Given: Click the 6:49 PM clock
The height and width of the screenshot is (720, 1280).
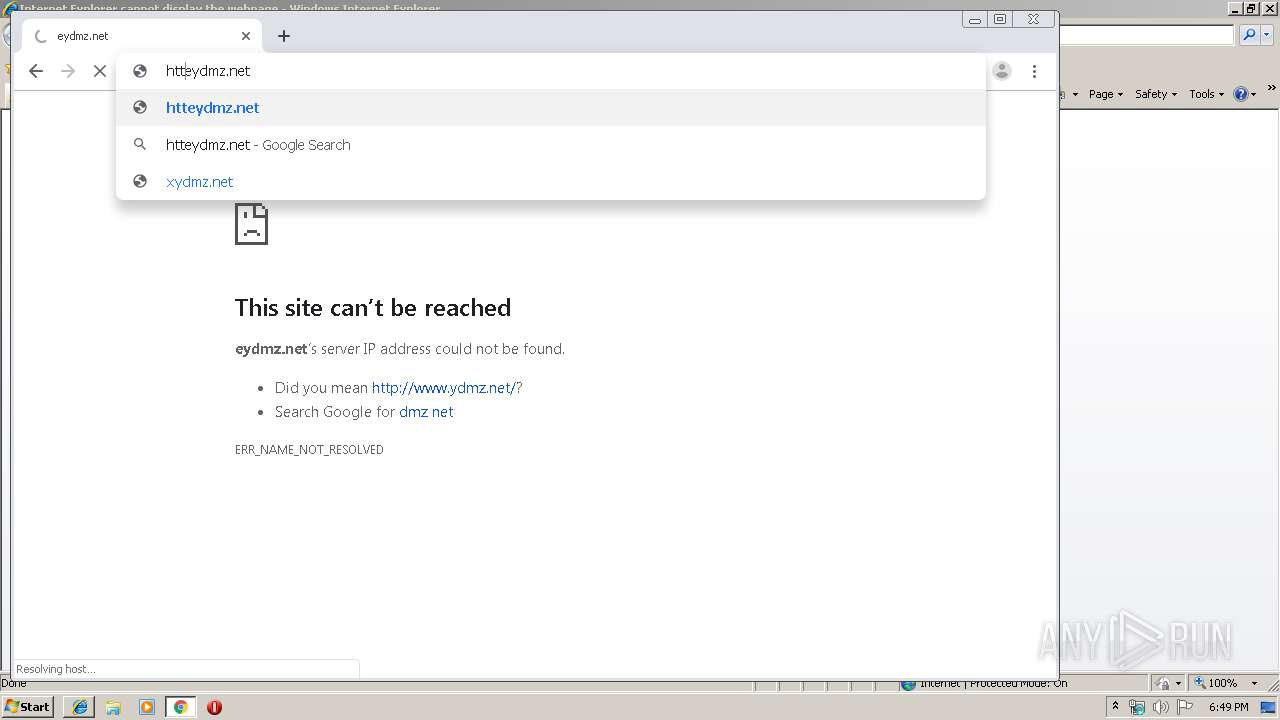Looking at the screenshot, I should 1228,707.
